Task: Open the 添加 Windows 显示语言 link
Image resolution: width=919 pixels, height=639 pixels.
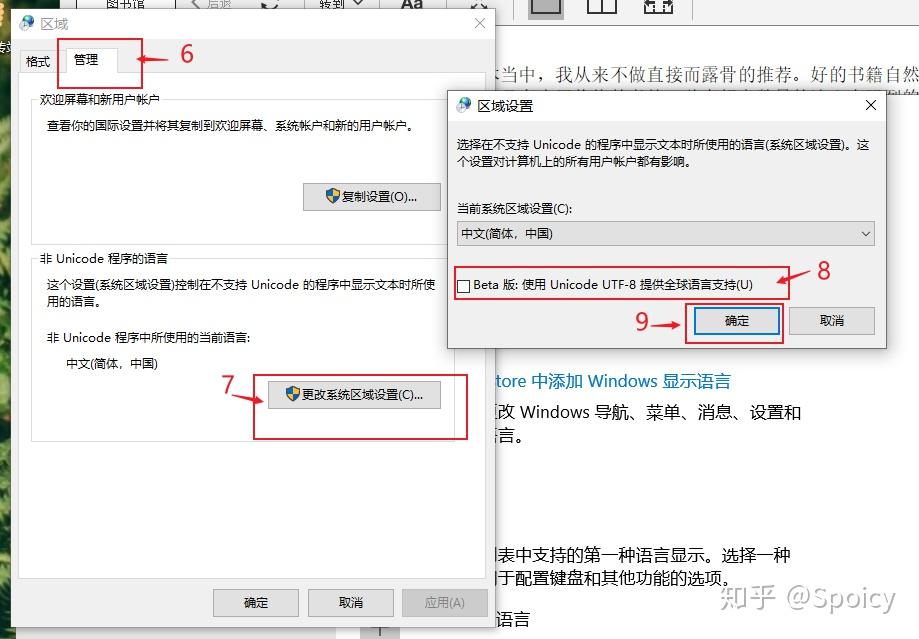Action: click(614, 381)
